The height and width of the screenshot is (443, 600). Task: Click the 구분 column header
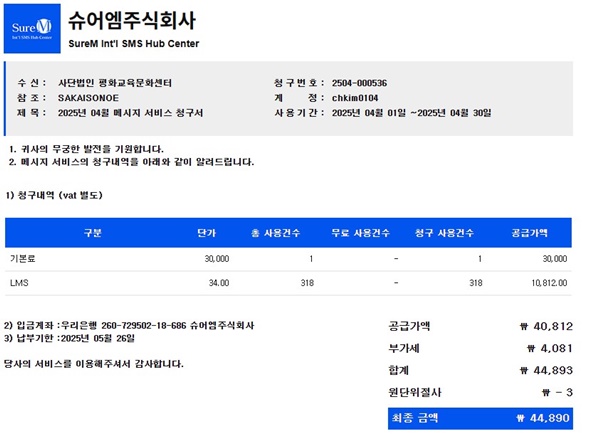tap(92, 232)
